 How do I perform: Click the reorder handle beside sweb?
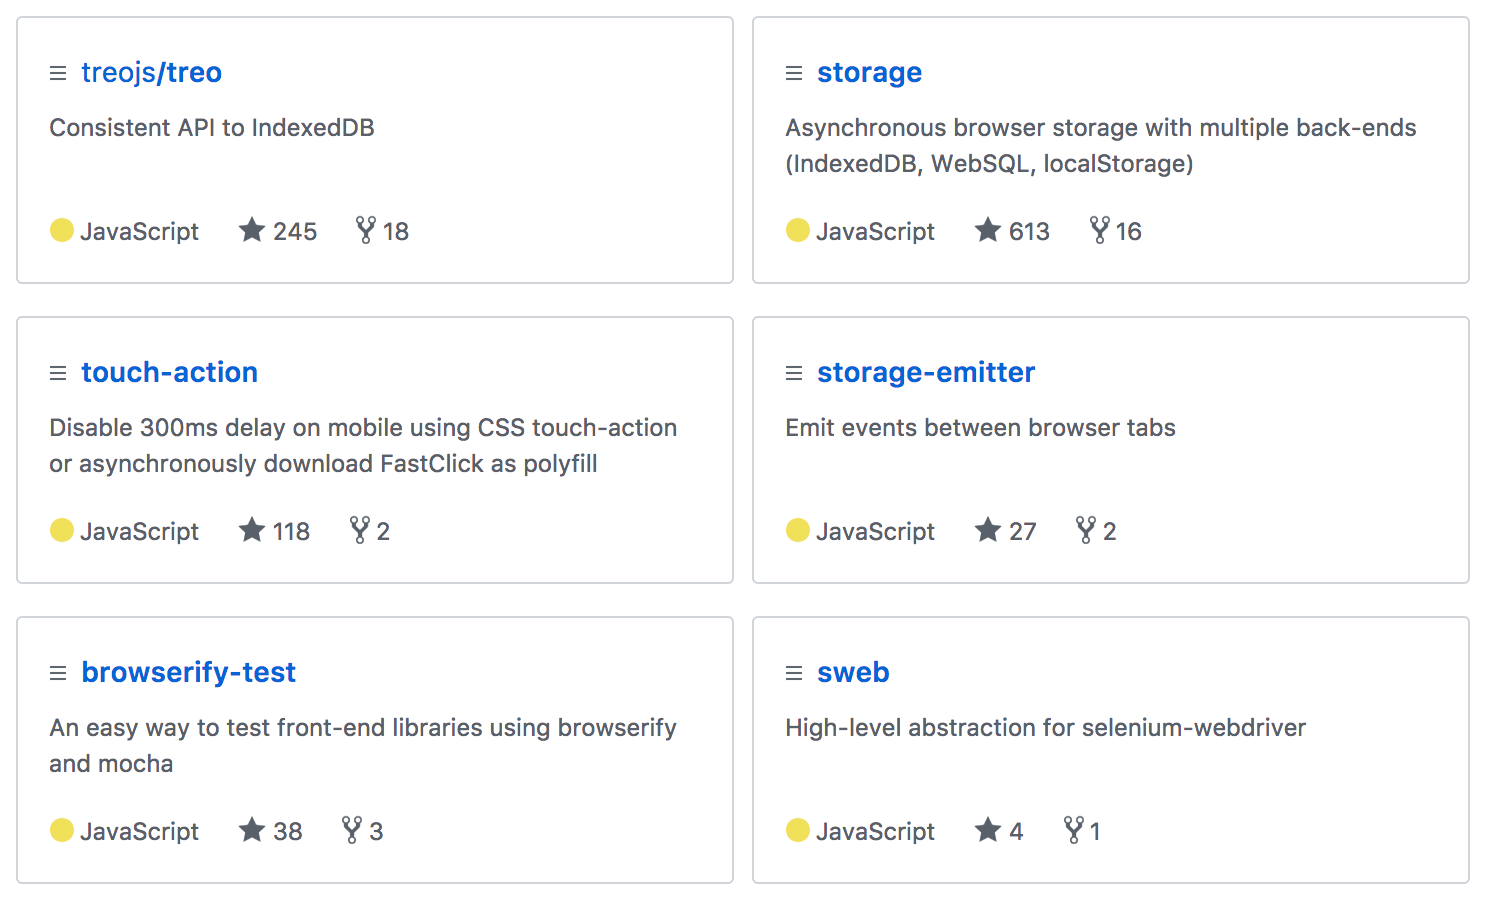794,673
